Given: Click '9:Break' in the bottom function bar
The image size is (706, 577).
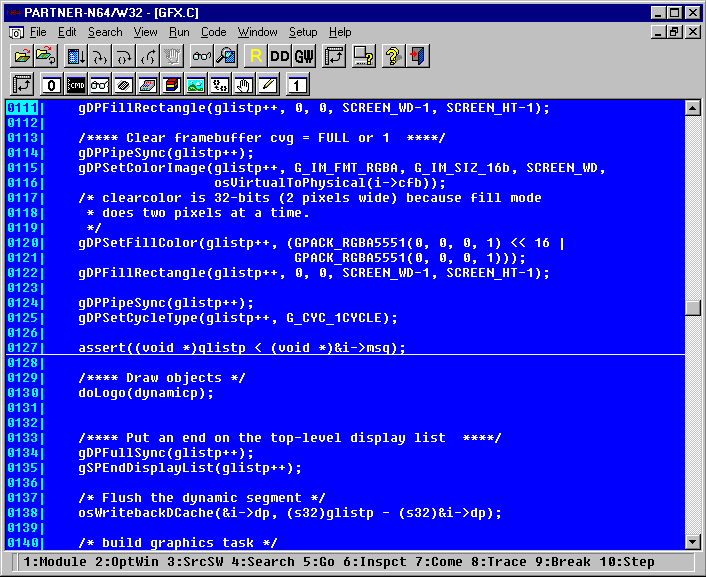Looking at the screenshot, I should [566, 562].
